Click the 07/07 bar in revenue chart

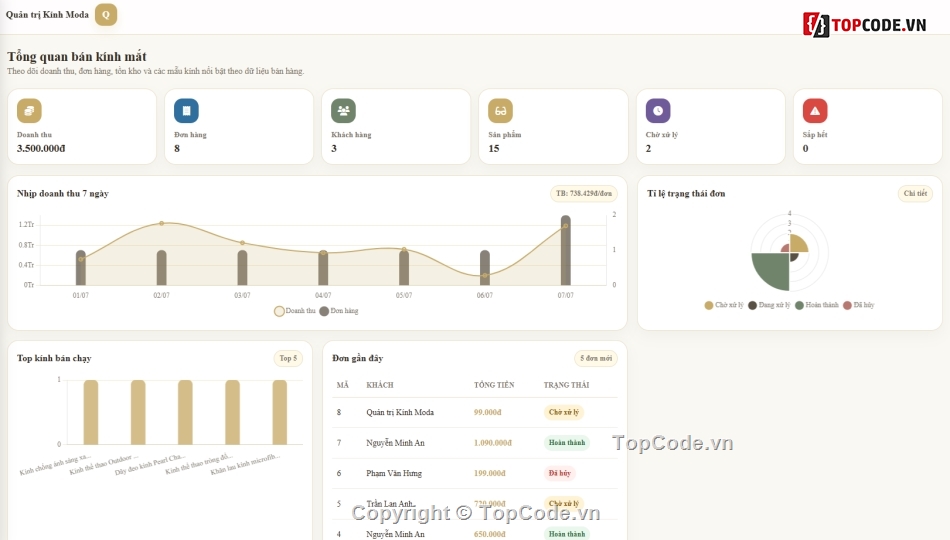[x=565, y=250]
